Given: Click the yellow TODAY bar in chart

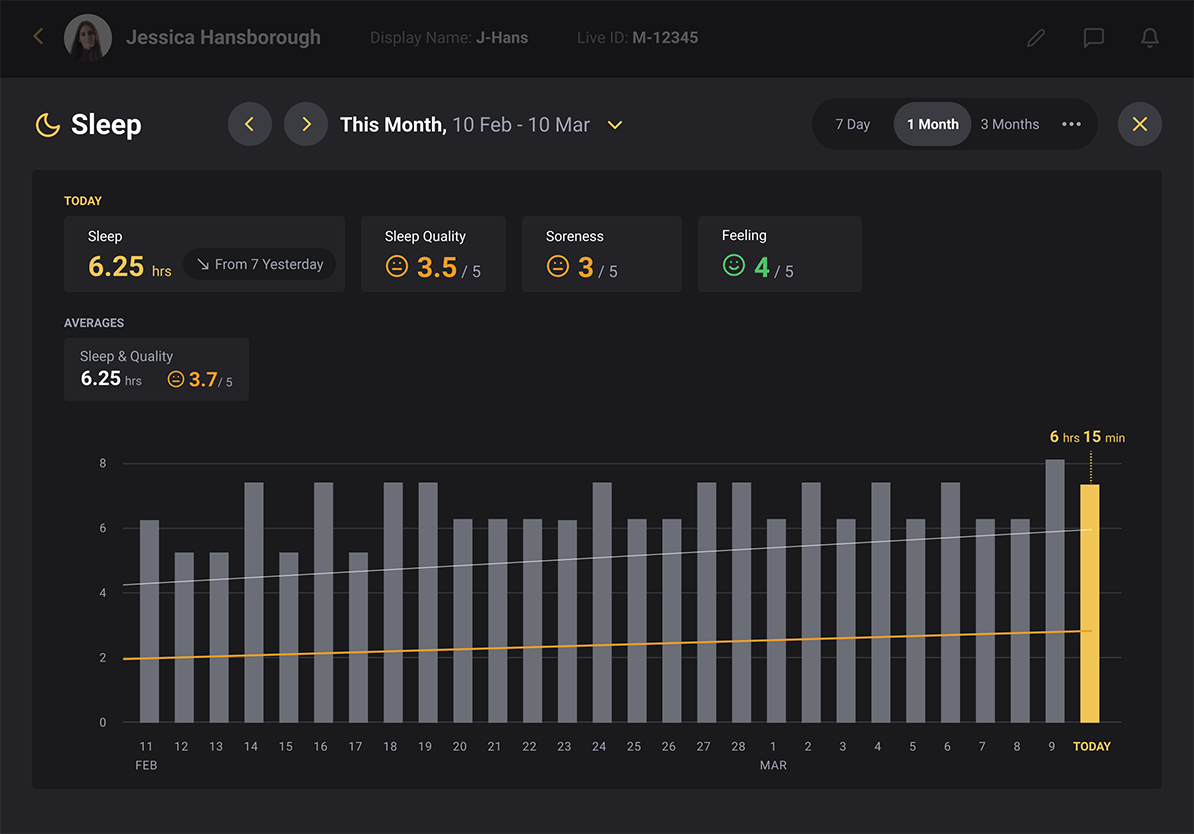Looking at the screenshot, I should point(1089,603).
